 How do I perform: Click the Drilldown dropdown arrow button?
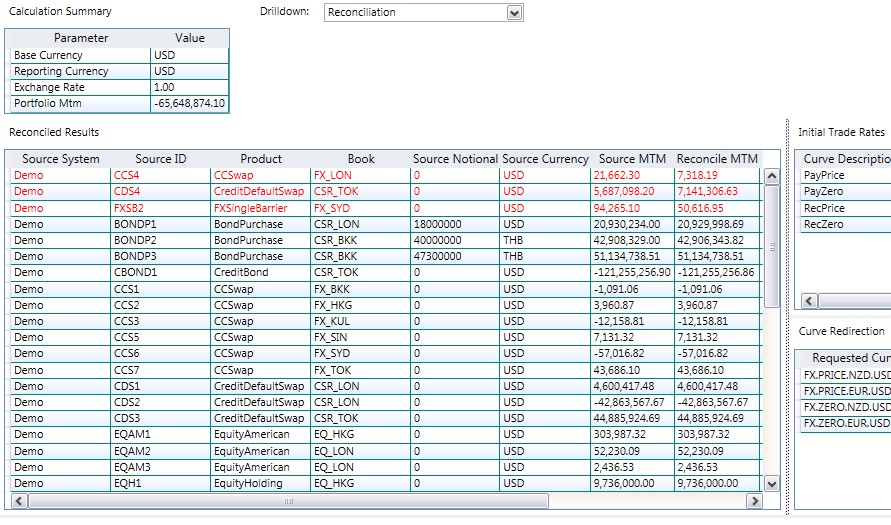click(514, 12)
